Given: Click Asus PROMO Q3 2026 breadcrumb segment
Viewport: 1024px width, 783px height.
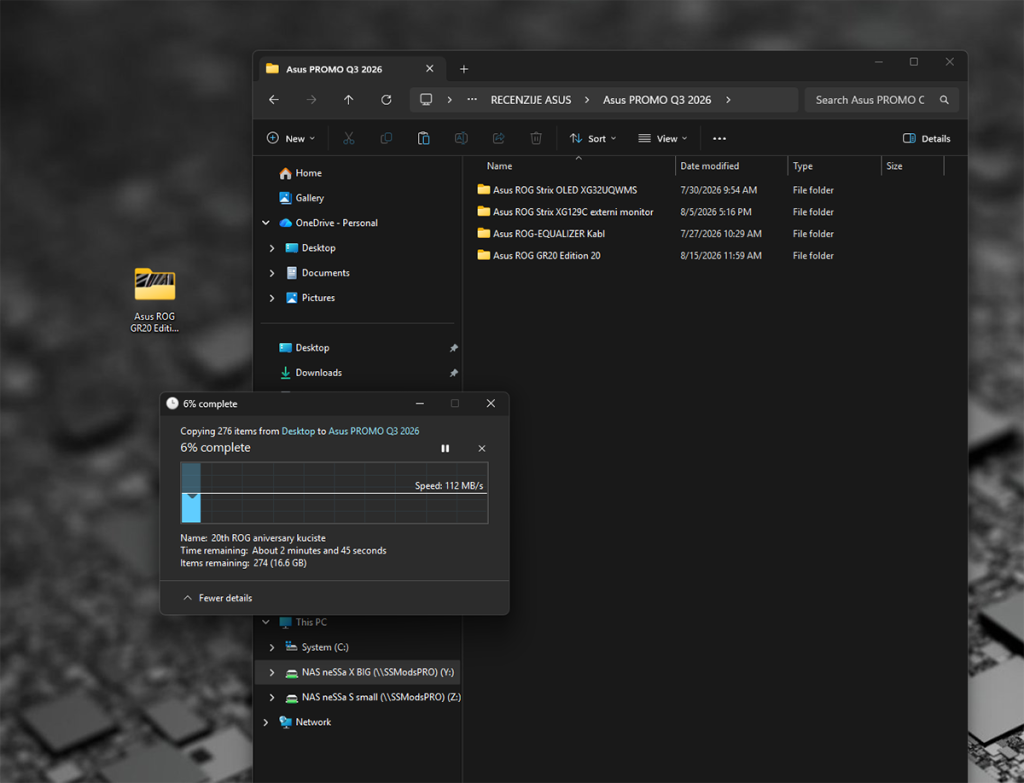Looking at the screenshot, I should (x=657, y=100).
